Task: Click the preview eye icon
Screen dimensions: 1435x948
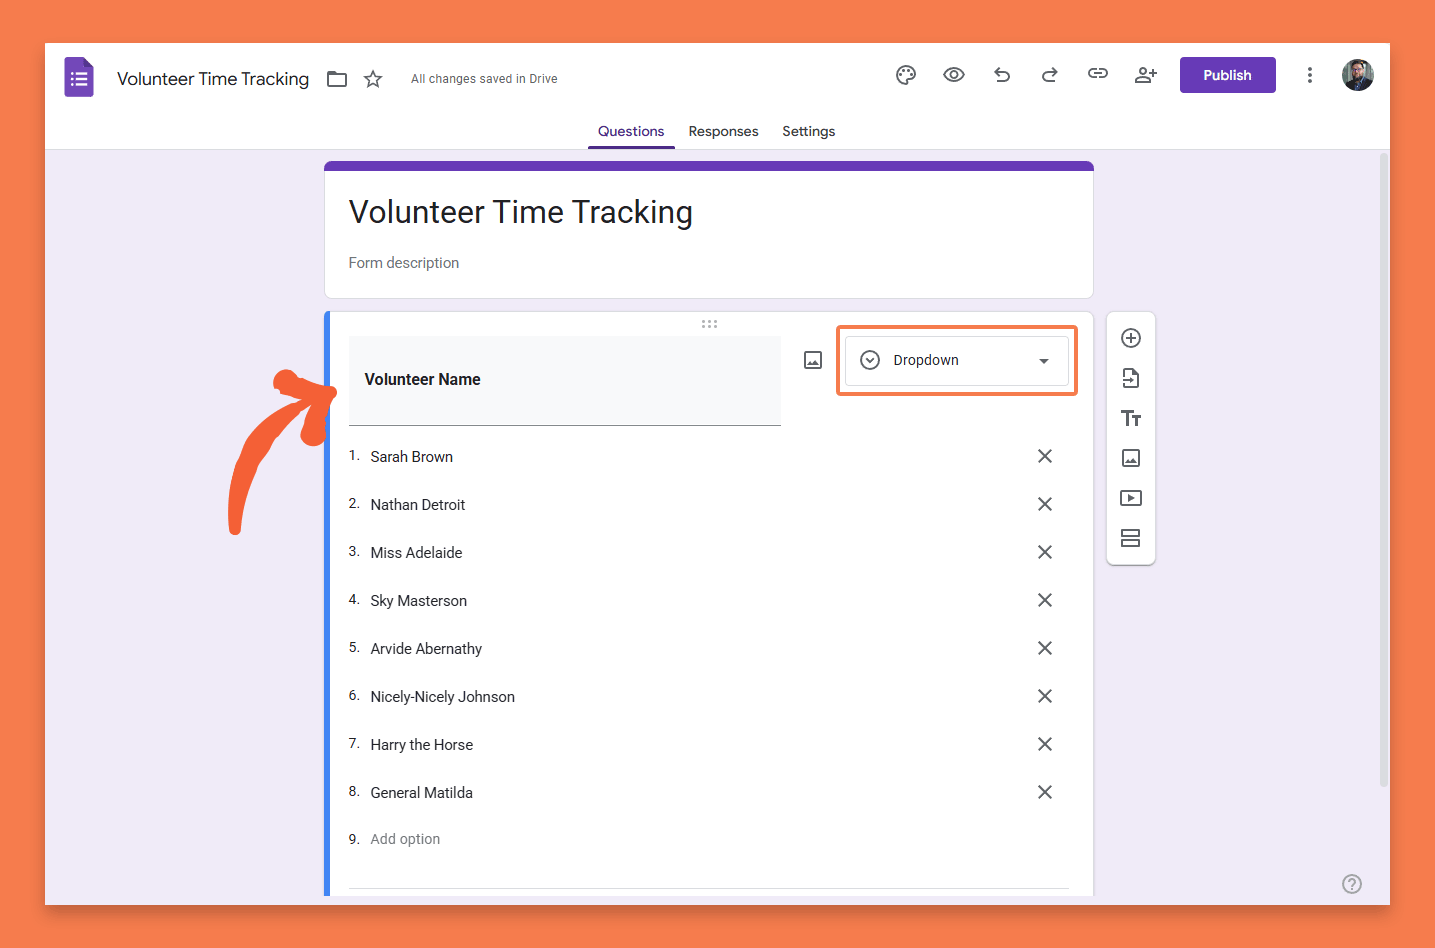Action: coord(954,75)
